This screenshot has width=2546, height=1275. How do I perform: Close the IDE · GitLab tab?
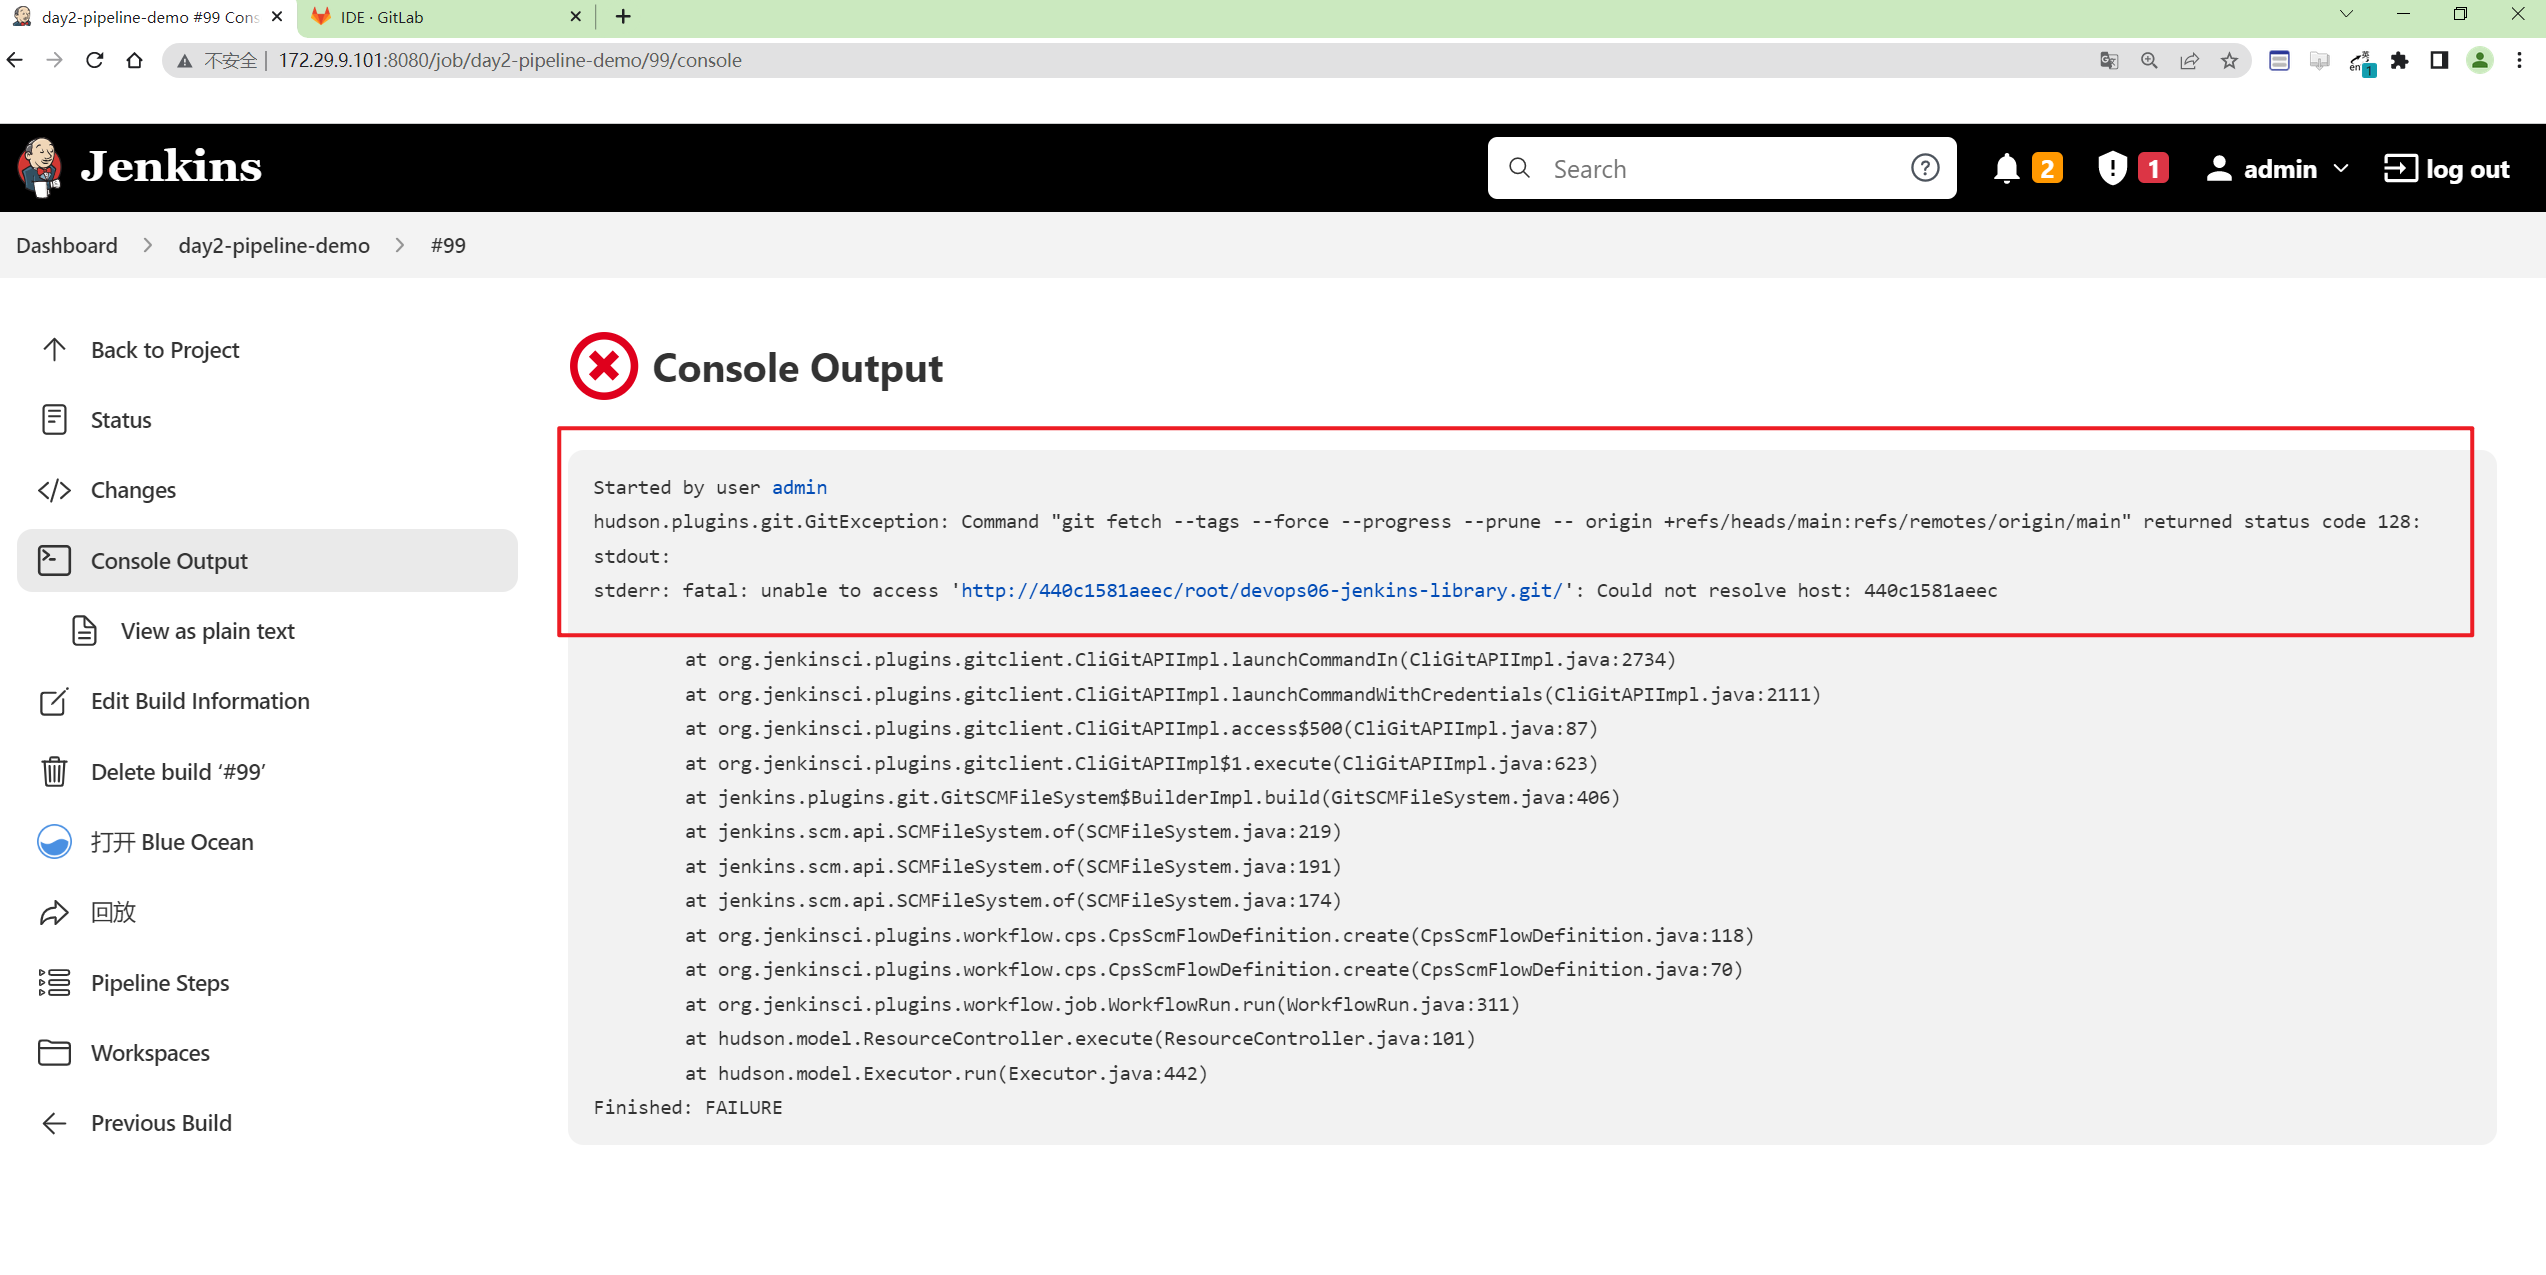[575, 17]
